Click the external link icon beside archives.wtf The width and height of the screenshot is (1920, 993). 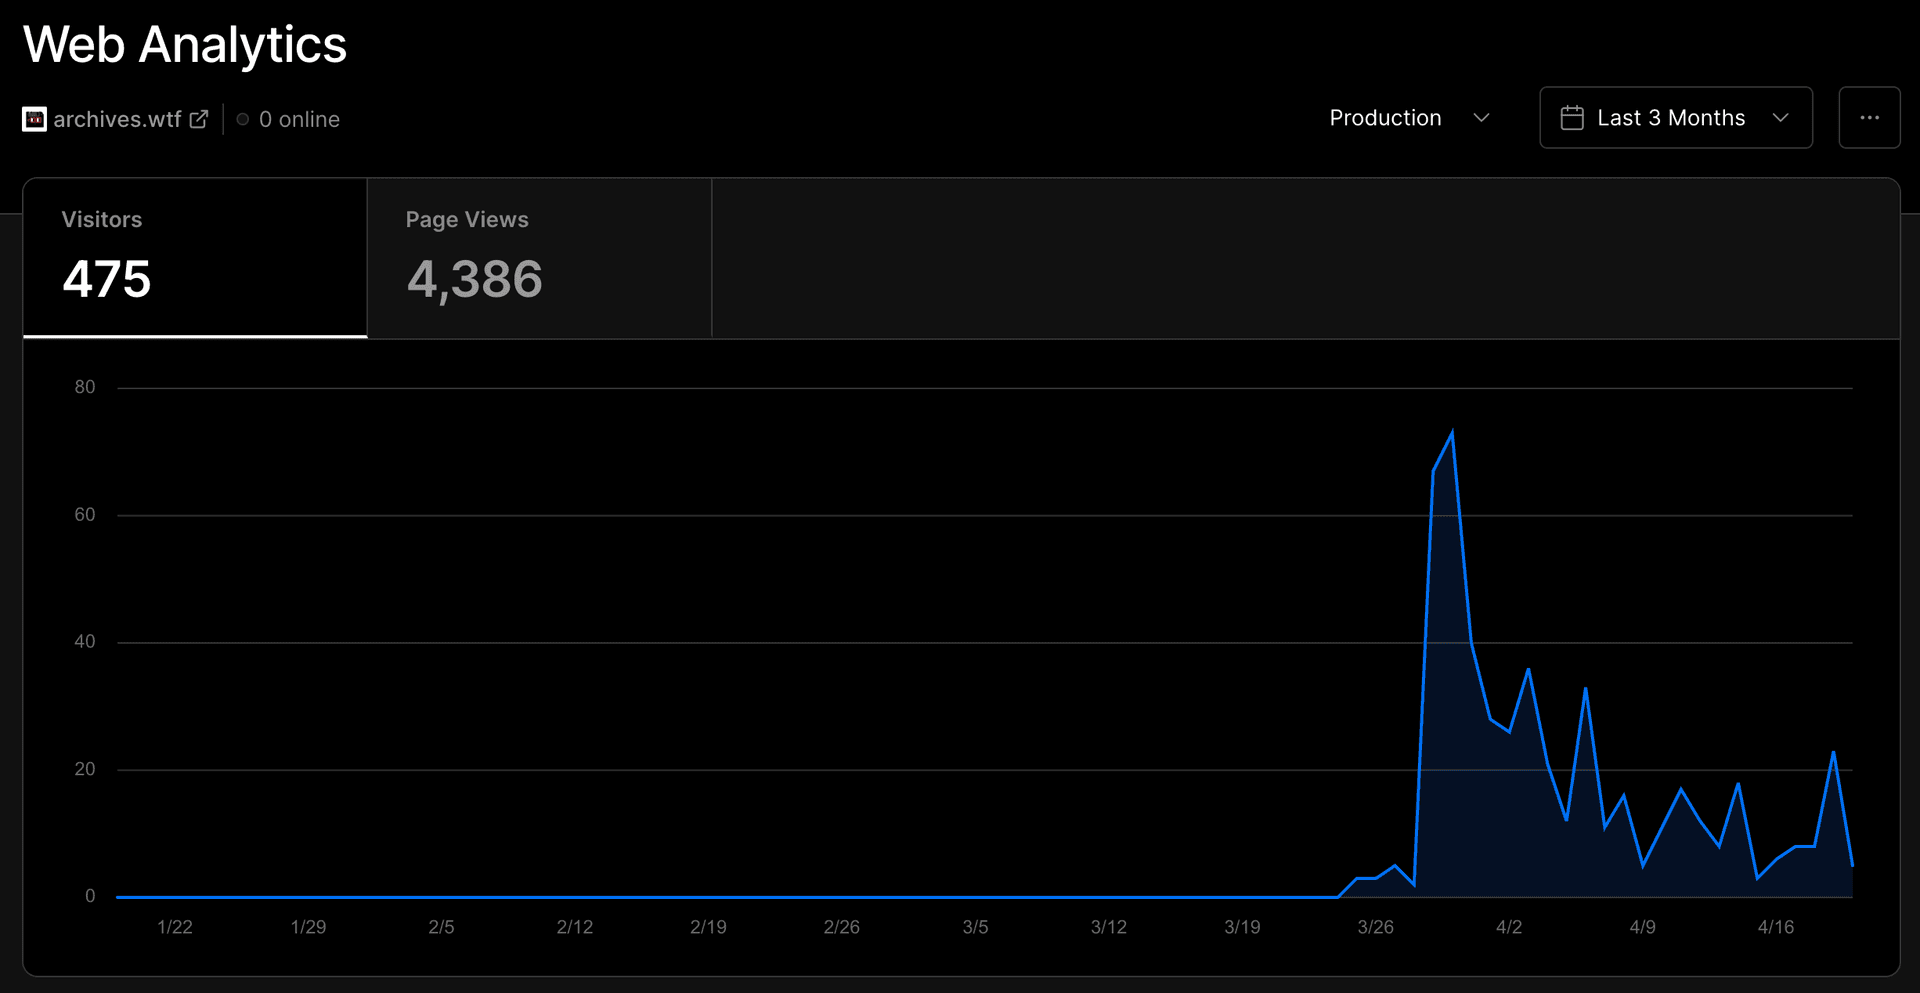pyautogui.click(x=199, y=119)
